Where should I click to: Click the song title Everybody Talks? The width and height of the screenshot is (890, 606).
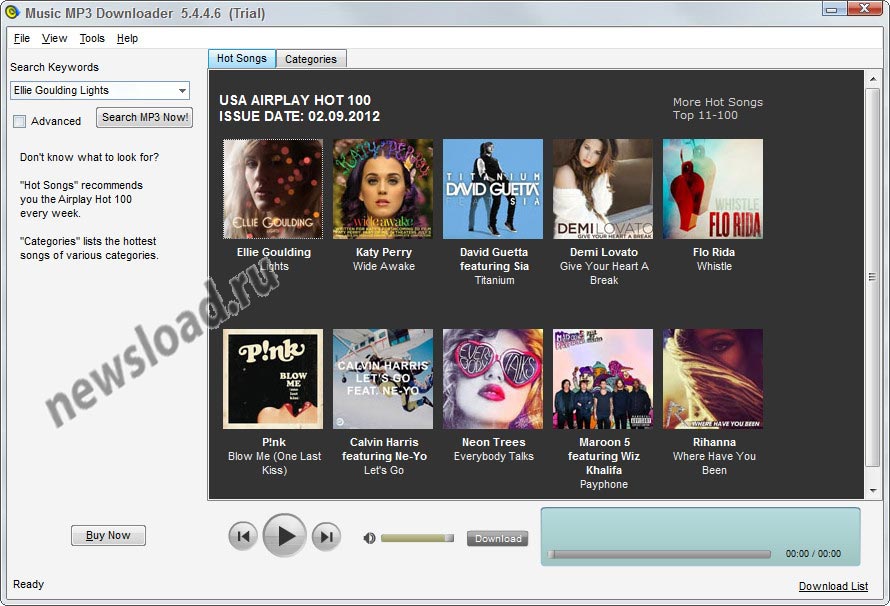494,456
